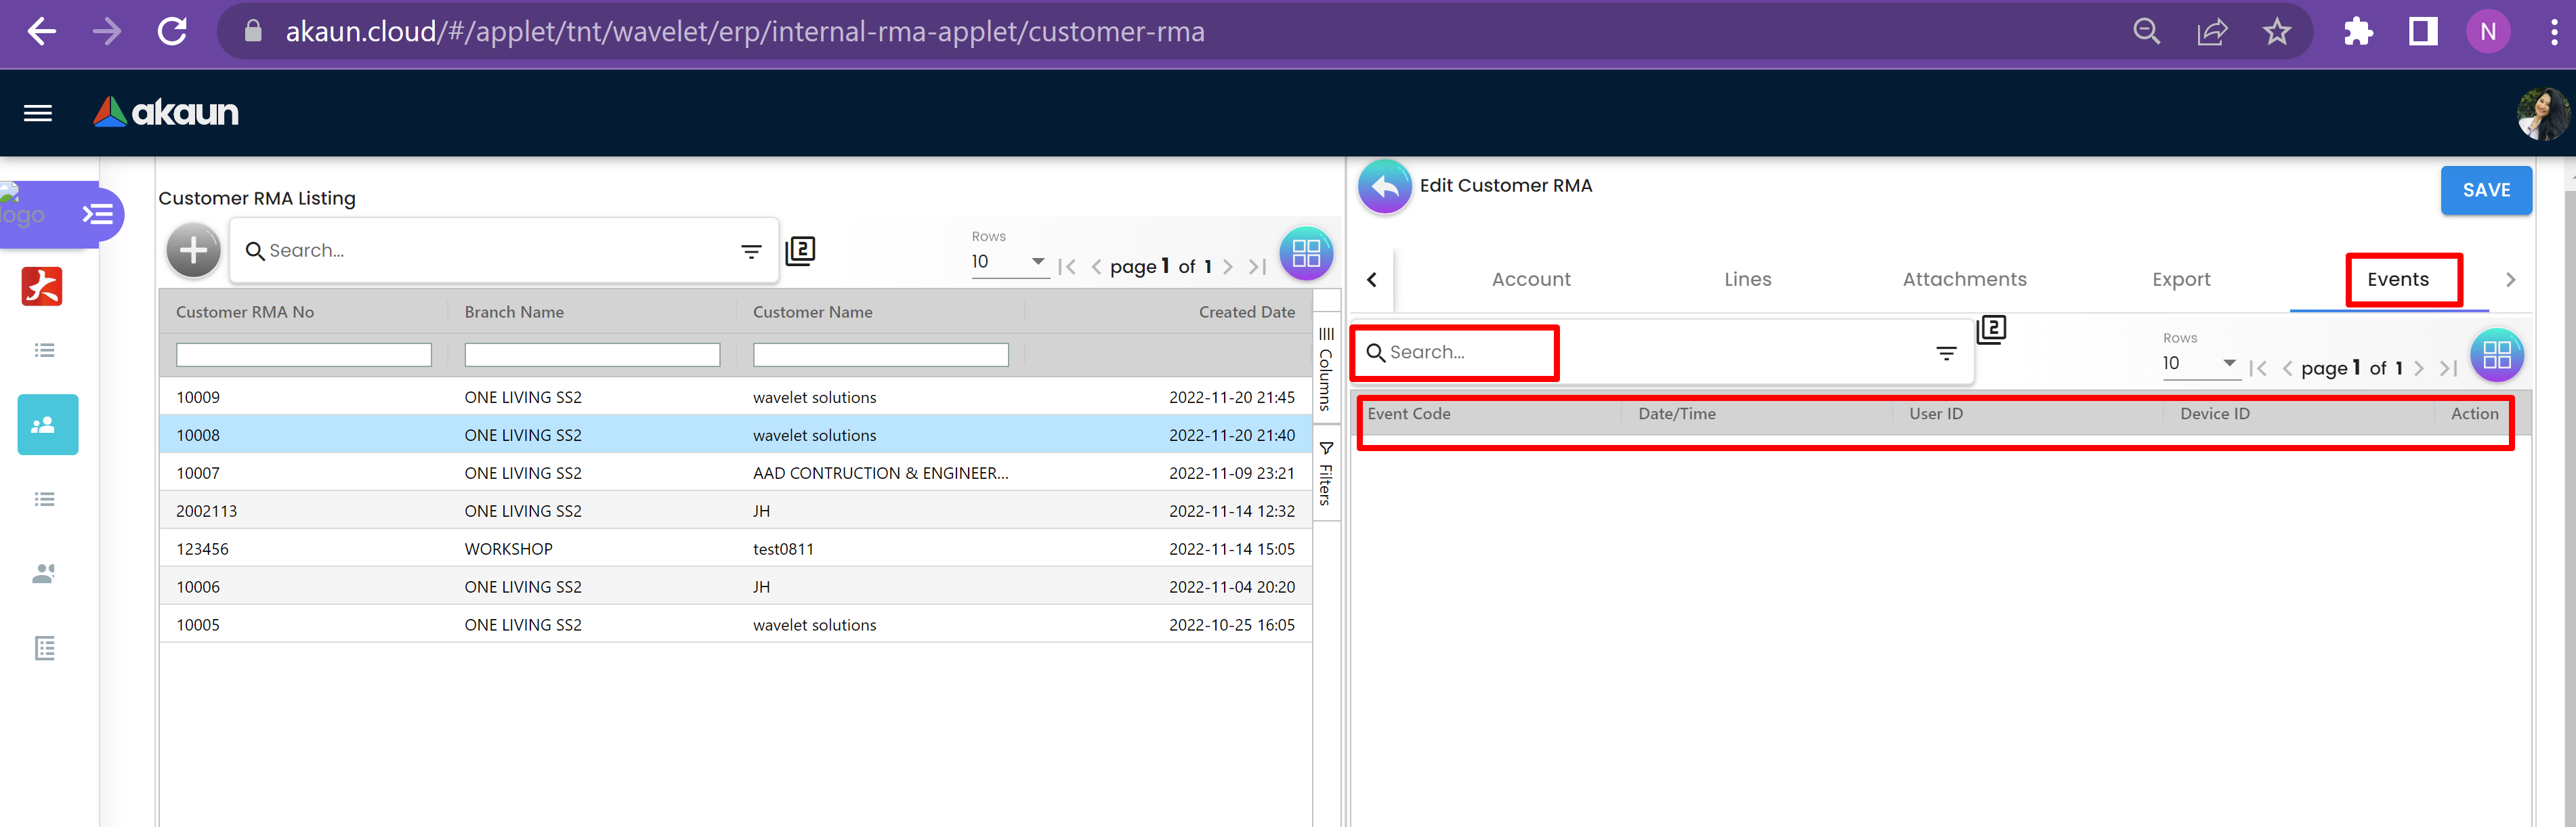Open hamburger menu in akaun header
The image size is (2576, 827).
tap(38, 113)
